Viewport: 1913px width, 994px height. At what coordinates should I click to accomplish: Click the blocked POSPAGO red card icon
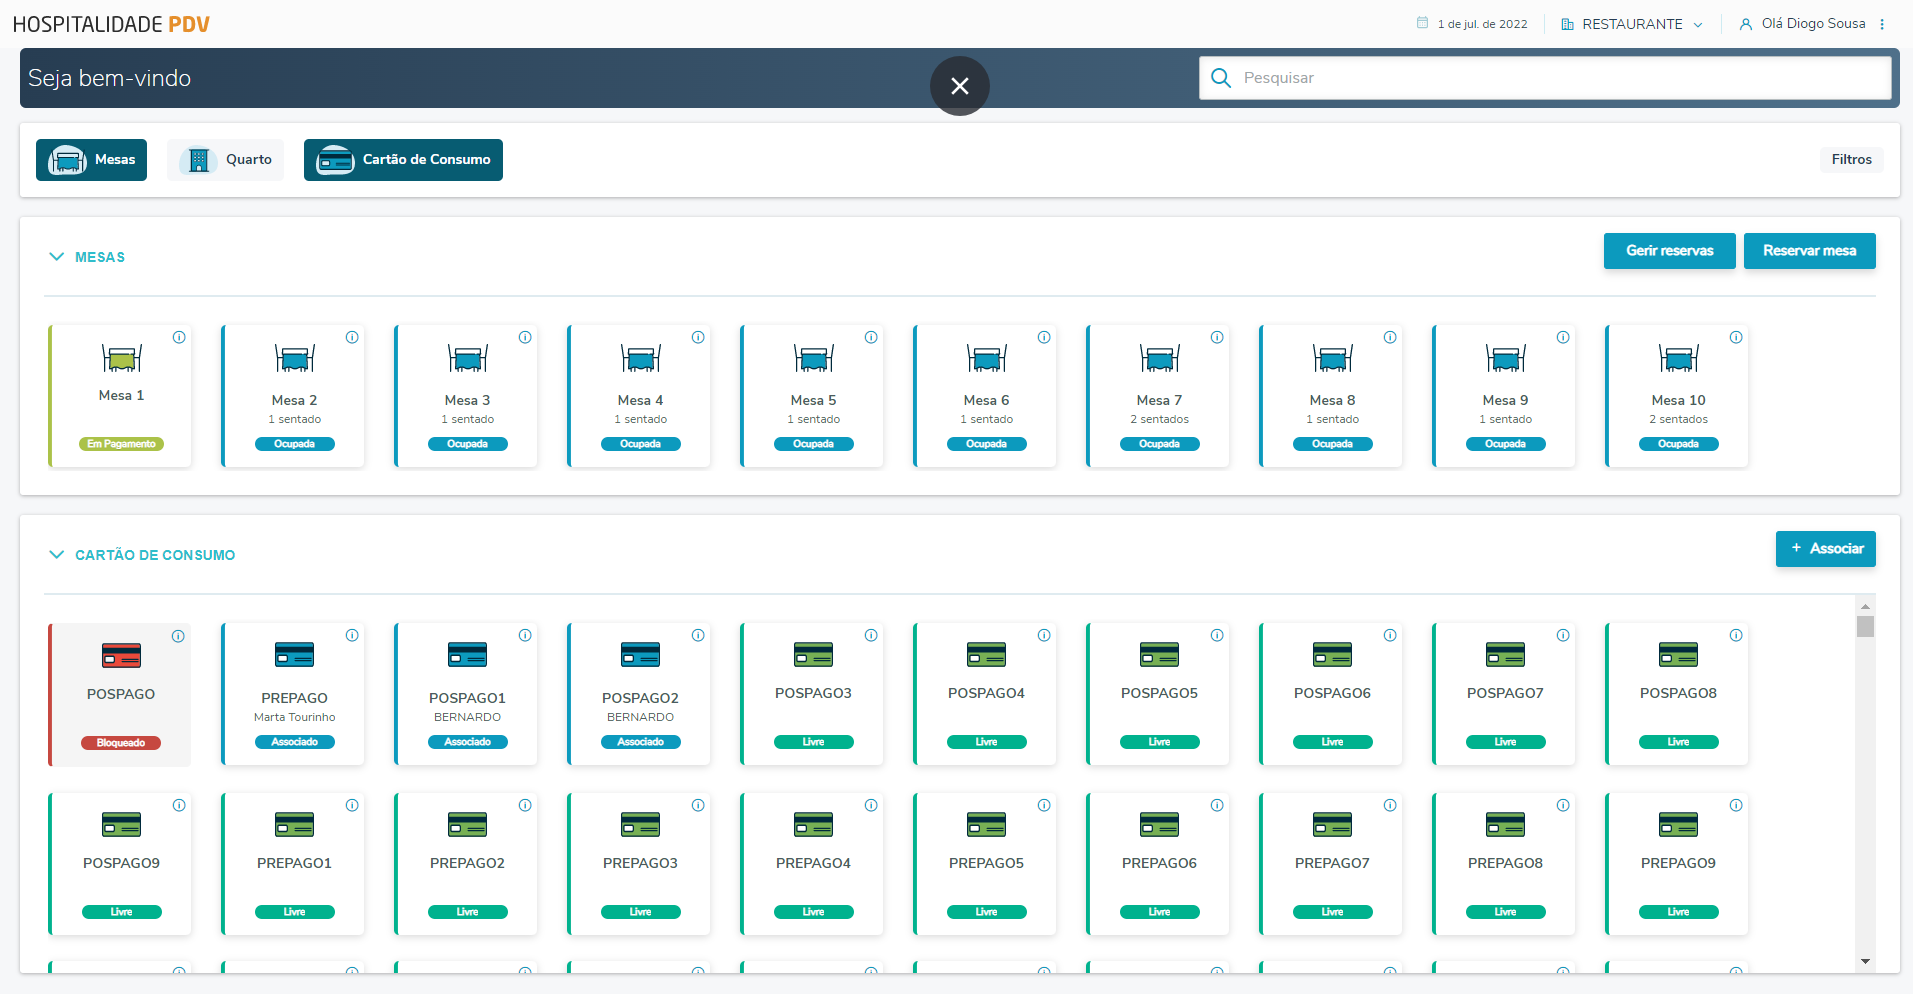121,656
